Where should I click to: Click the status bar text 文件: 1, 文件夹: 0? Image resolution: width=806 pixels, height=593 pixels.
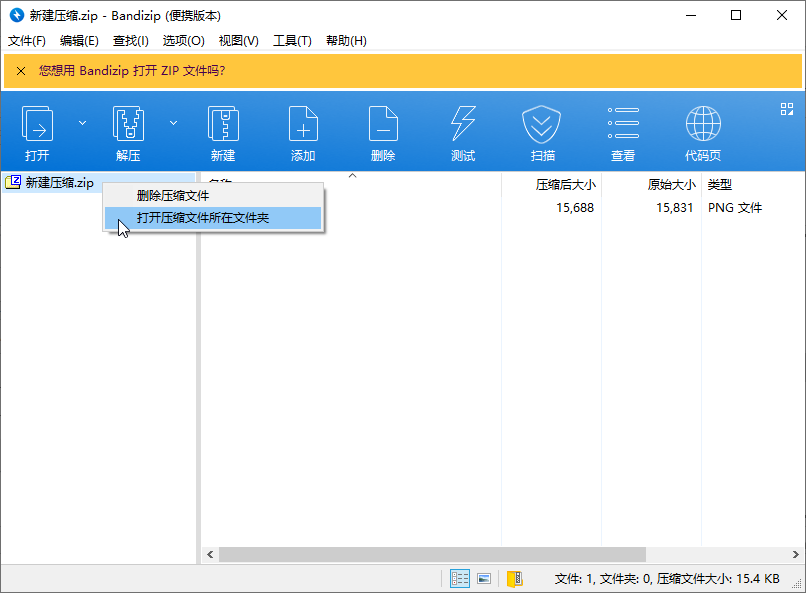pyautogui.click(x=603, y=579)
